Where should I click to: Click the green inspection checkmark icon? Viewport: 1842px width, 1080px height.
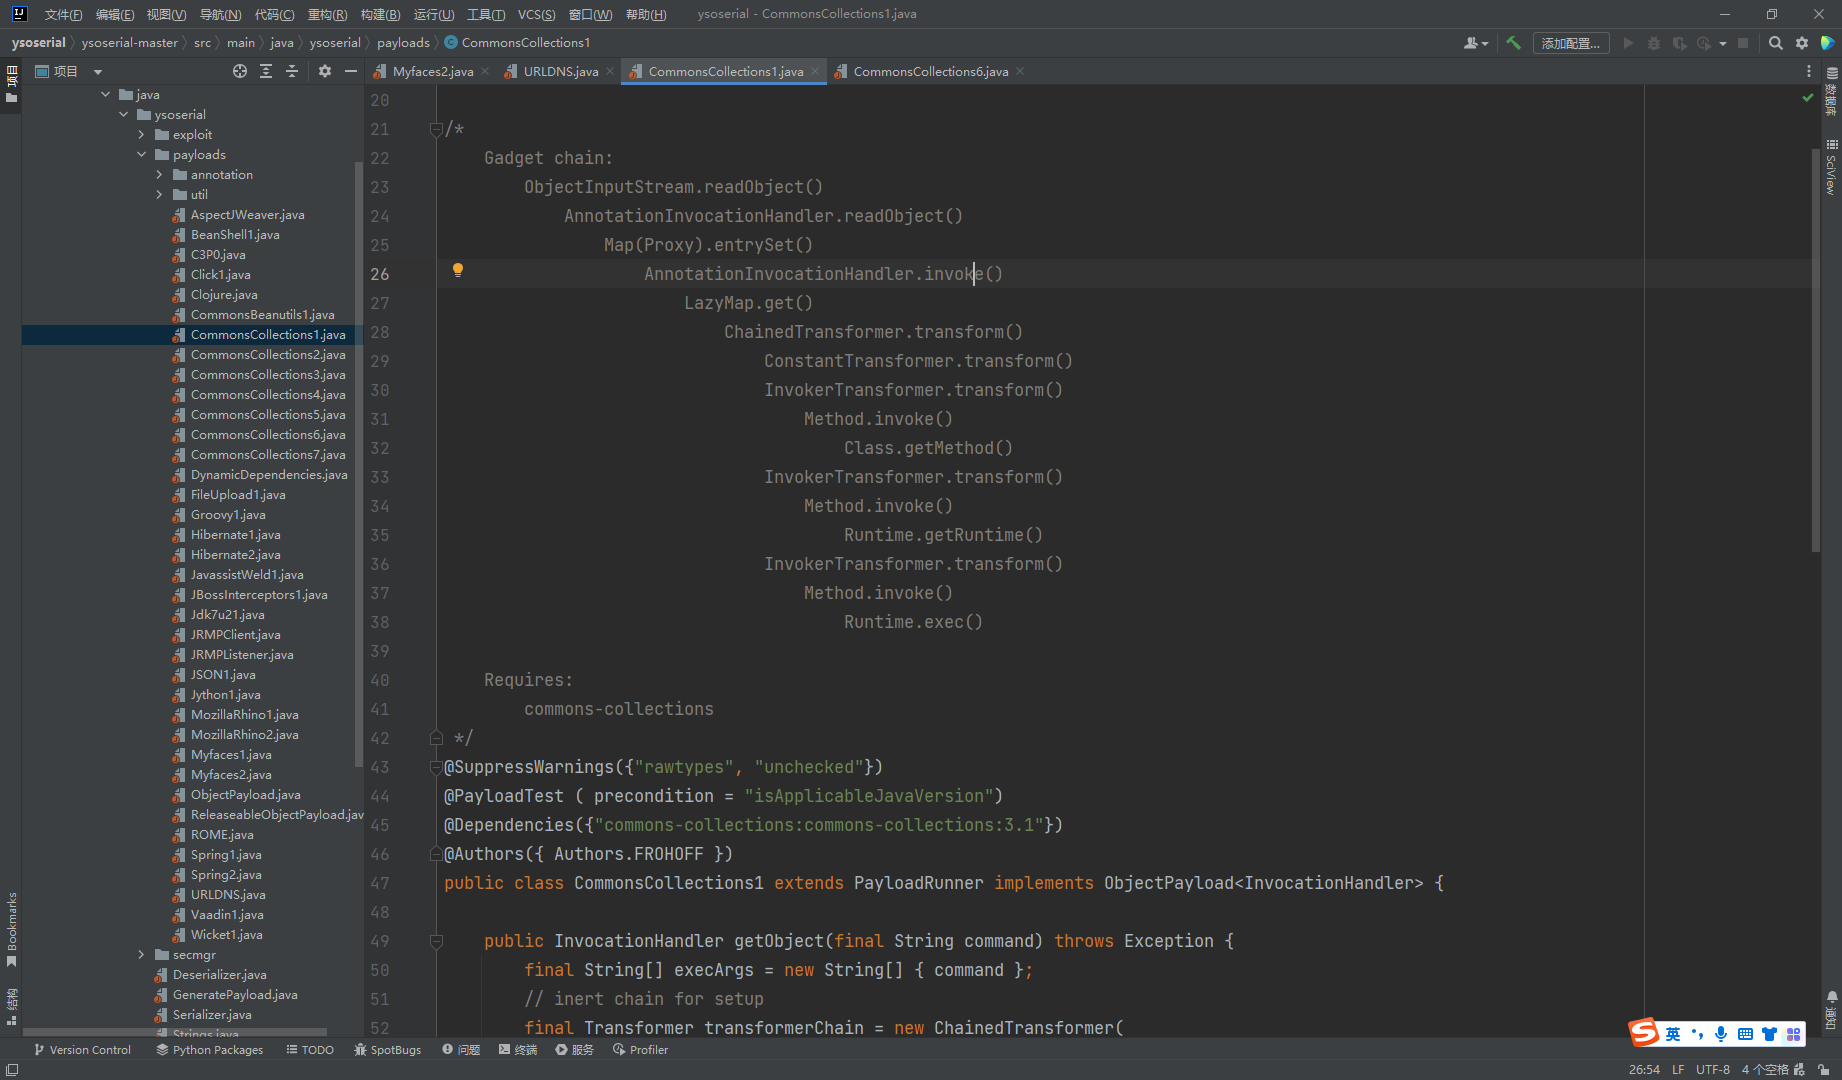(x=1808, y=98)
